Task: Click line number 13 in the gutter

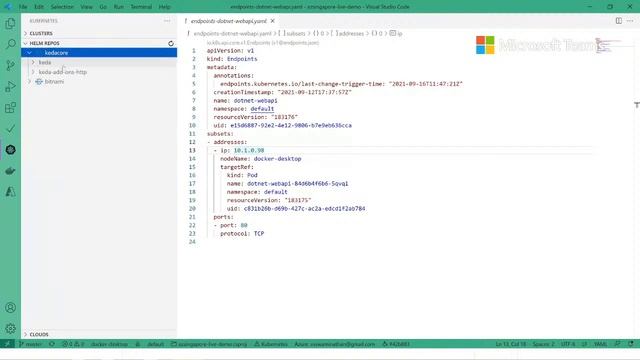Action: (192, 150)
